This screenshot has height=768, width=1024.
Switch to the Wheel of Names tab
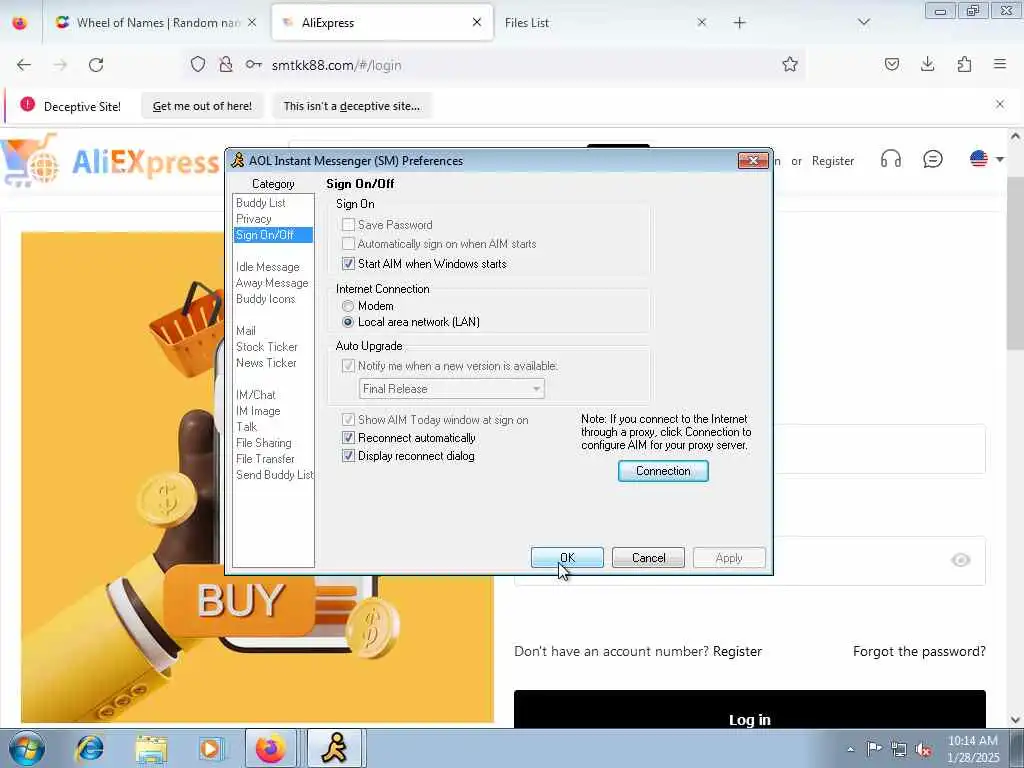tap(156, 22)
